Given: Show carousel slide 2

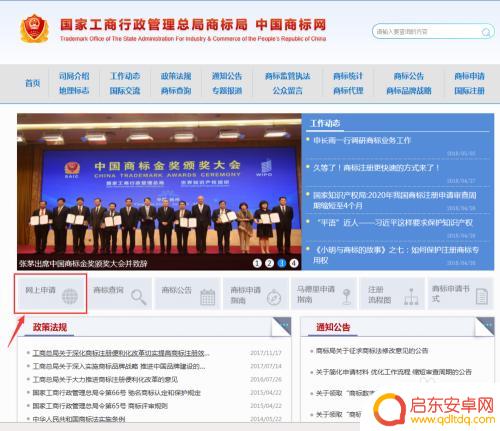Looking at the screenshot, I should point(269,263).
